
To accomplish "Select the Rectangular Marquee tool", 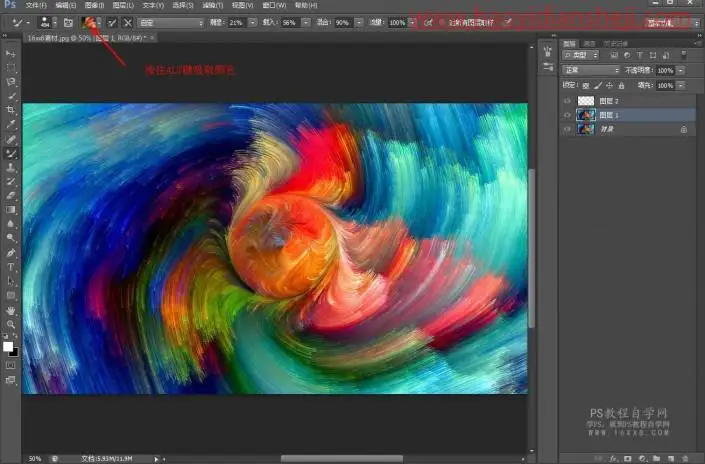I will 10,68.
